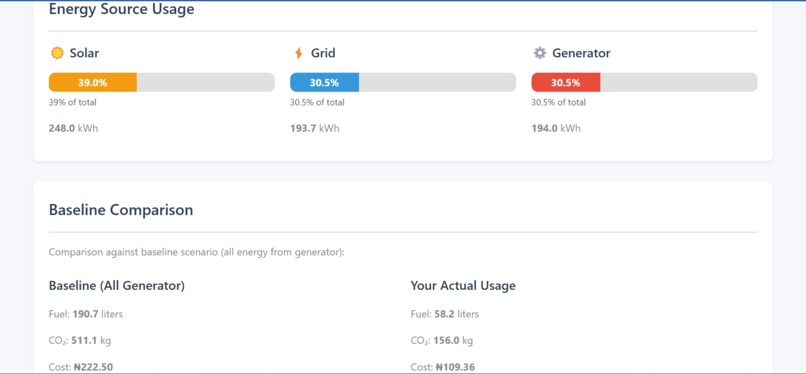Click the actual CO₂ 156.0 kg value
The width and height of the screenshot is (806, 374).
click(x=442, y=341)
